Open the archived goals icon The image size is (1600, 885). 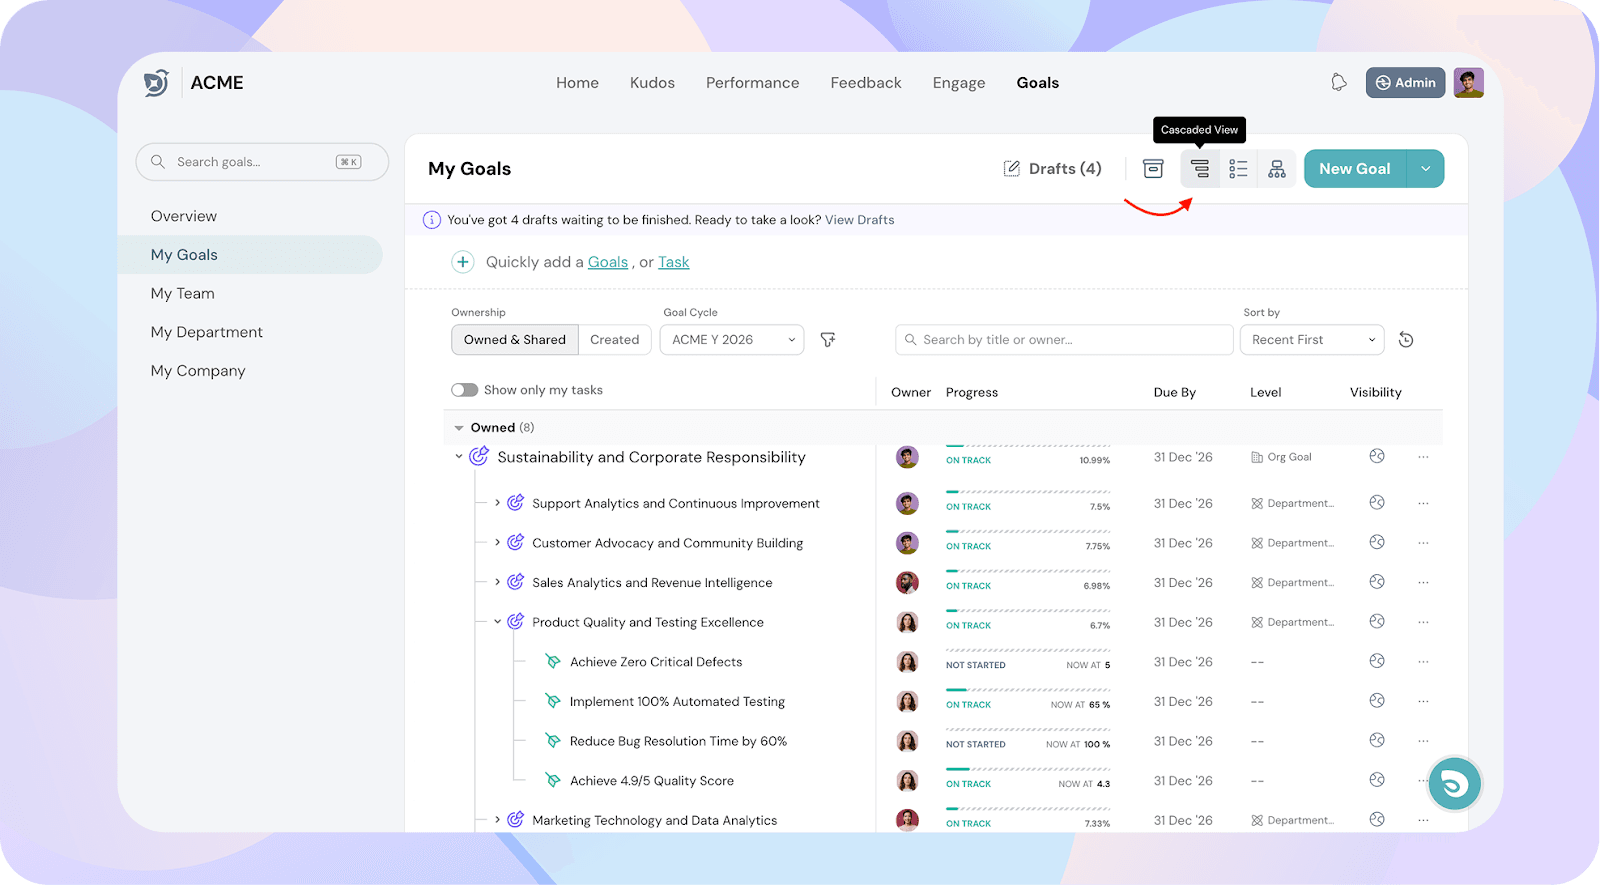tap(1153, 169)
